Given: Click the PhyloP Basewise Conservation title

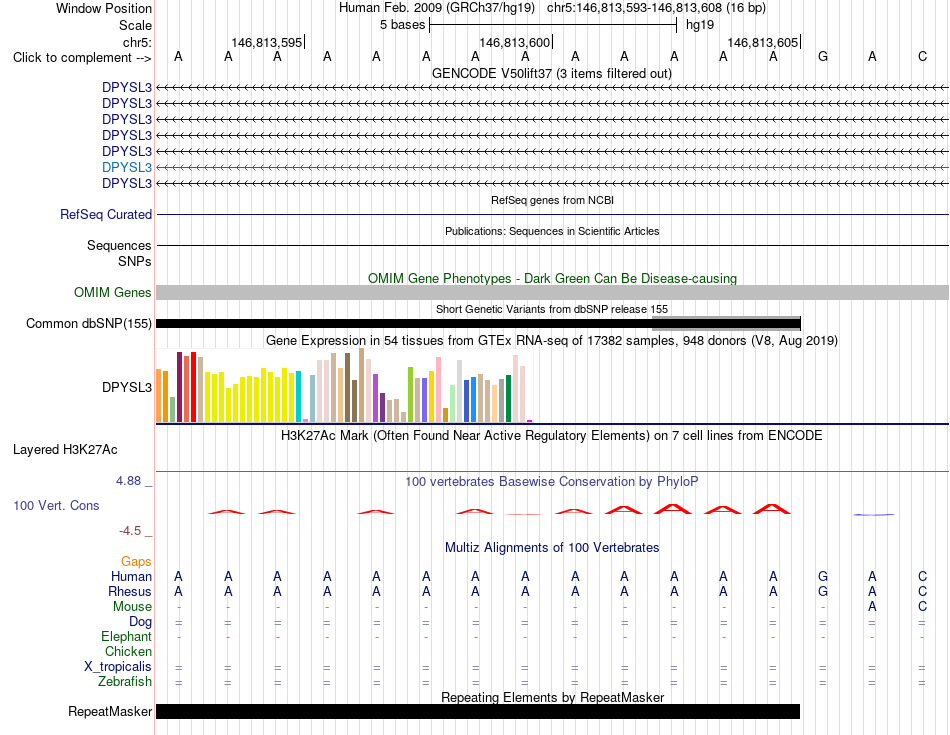Looking at the screenshot, I should pyautogui.click(x=552, y=482).
